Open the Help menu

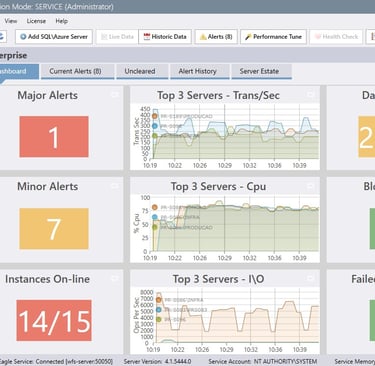62,21
